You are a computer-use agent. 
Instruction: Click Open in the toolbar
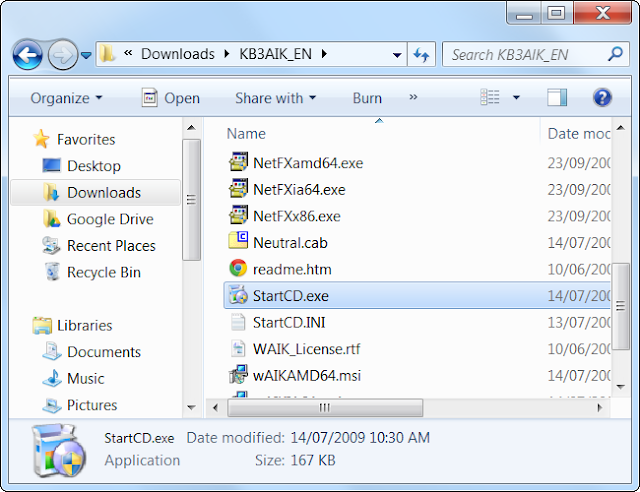171,98
